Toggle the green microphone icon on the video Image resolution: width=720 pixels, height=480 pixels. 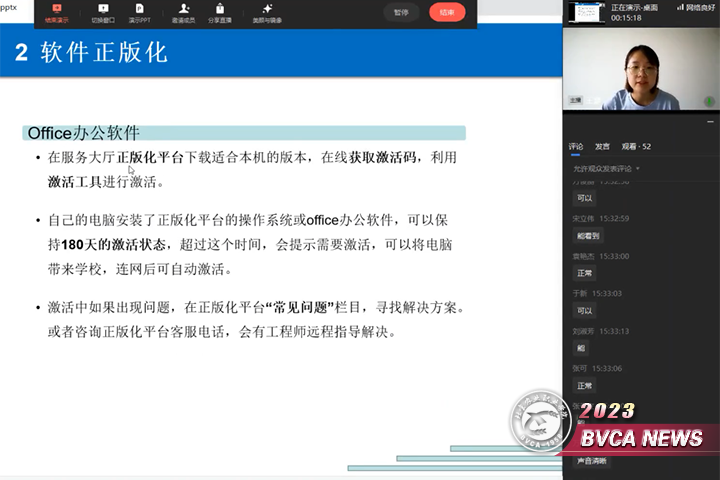pyautogui.click(x=709, y=100)
